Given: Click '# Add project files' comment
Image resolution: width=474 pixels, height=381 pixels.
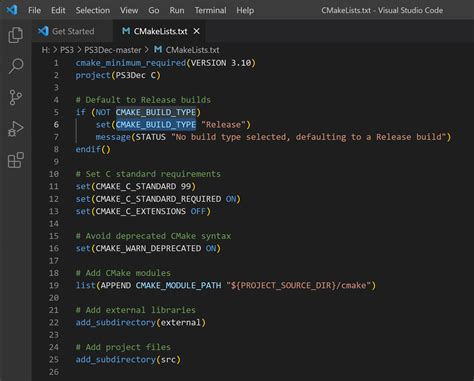Looking at the screenshot, I should coord(123,347).
